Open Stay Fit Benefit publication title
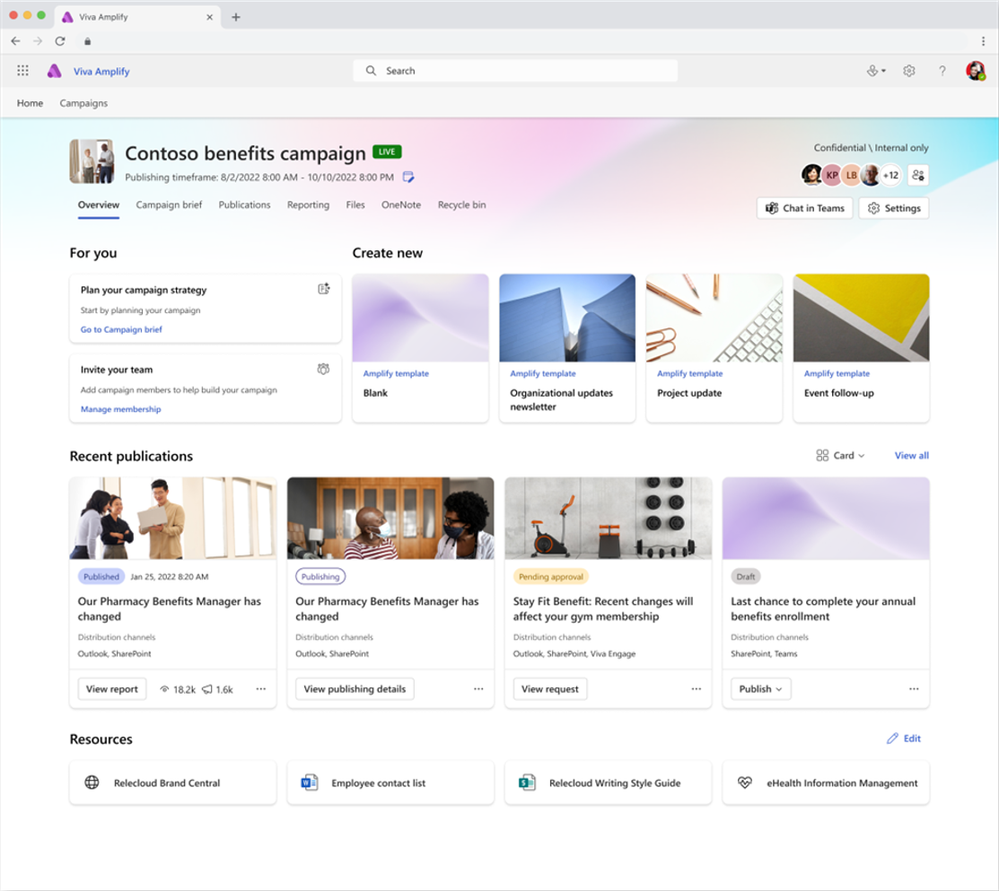Viewport: 999px width, 891px height. point(603,609)
